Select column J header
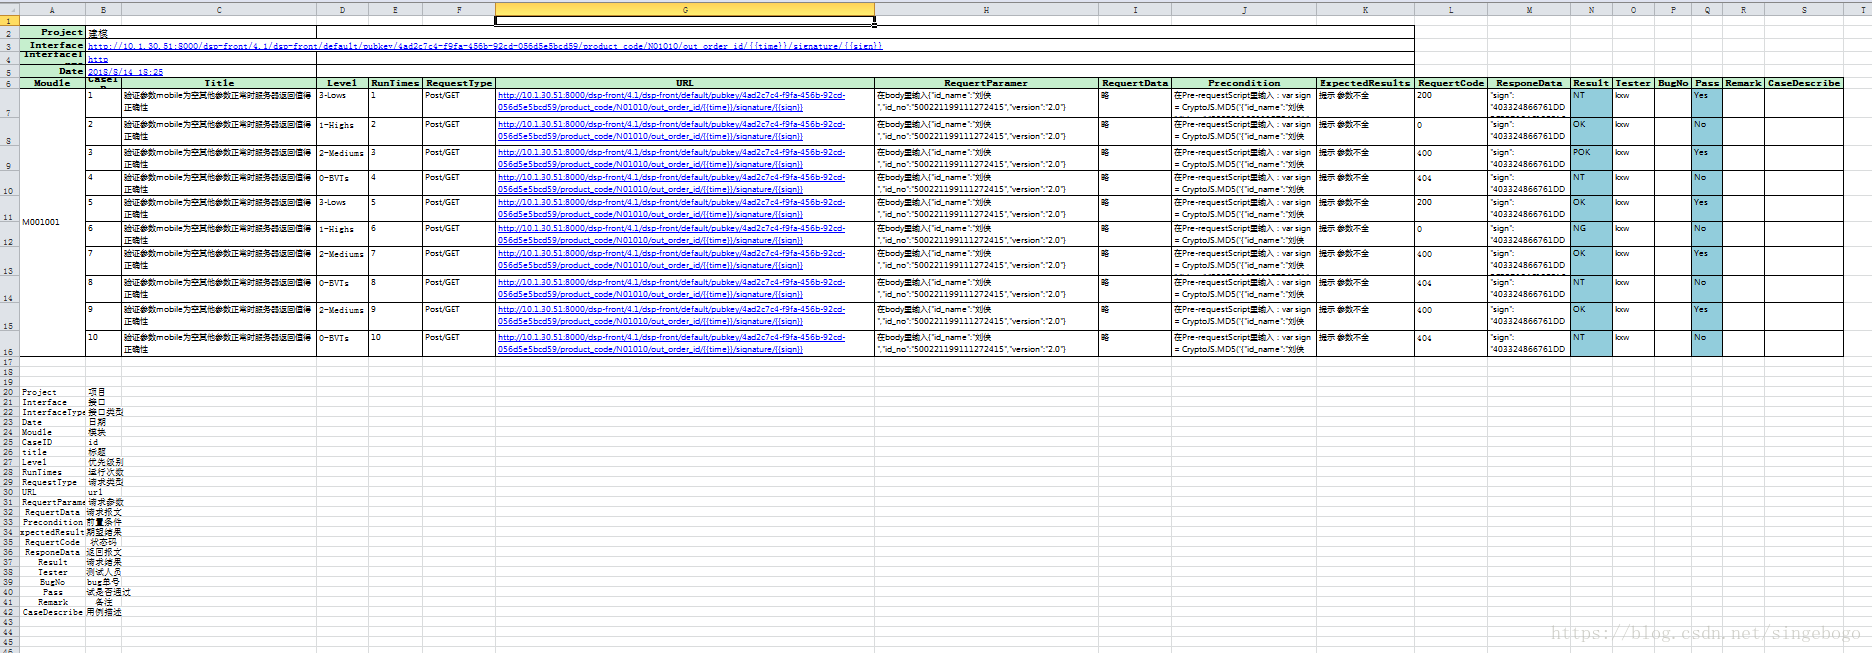This screenshot has height=653, width=1872. [x=1244, y=9]
